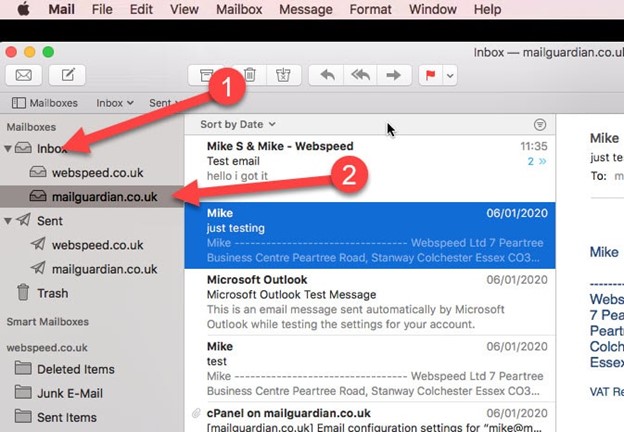Image resolution: width=624 pixels, height=432 pixels.
Task: Open flag color dropdown arrow
Action: click(x=450, y=75)
